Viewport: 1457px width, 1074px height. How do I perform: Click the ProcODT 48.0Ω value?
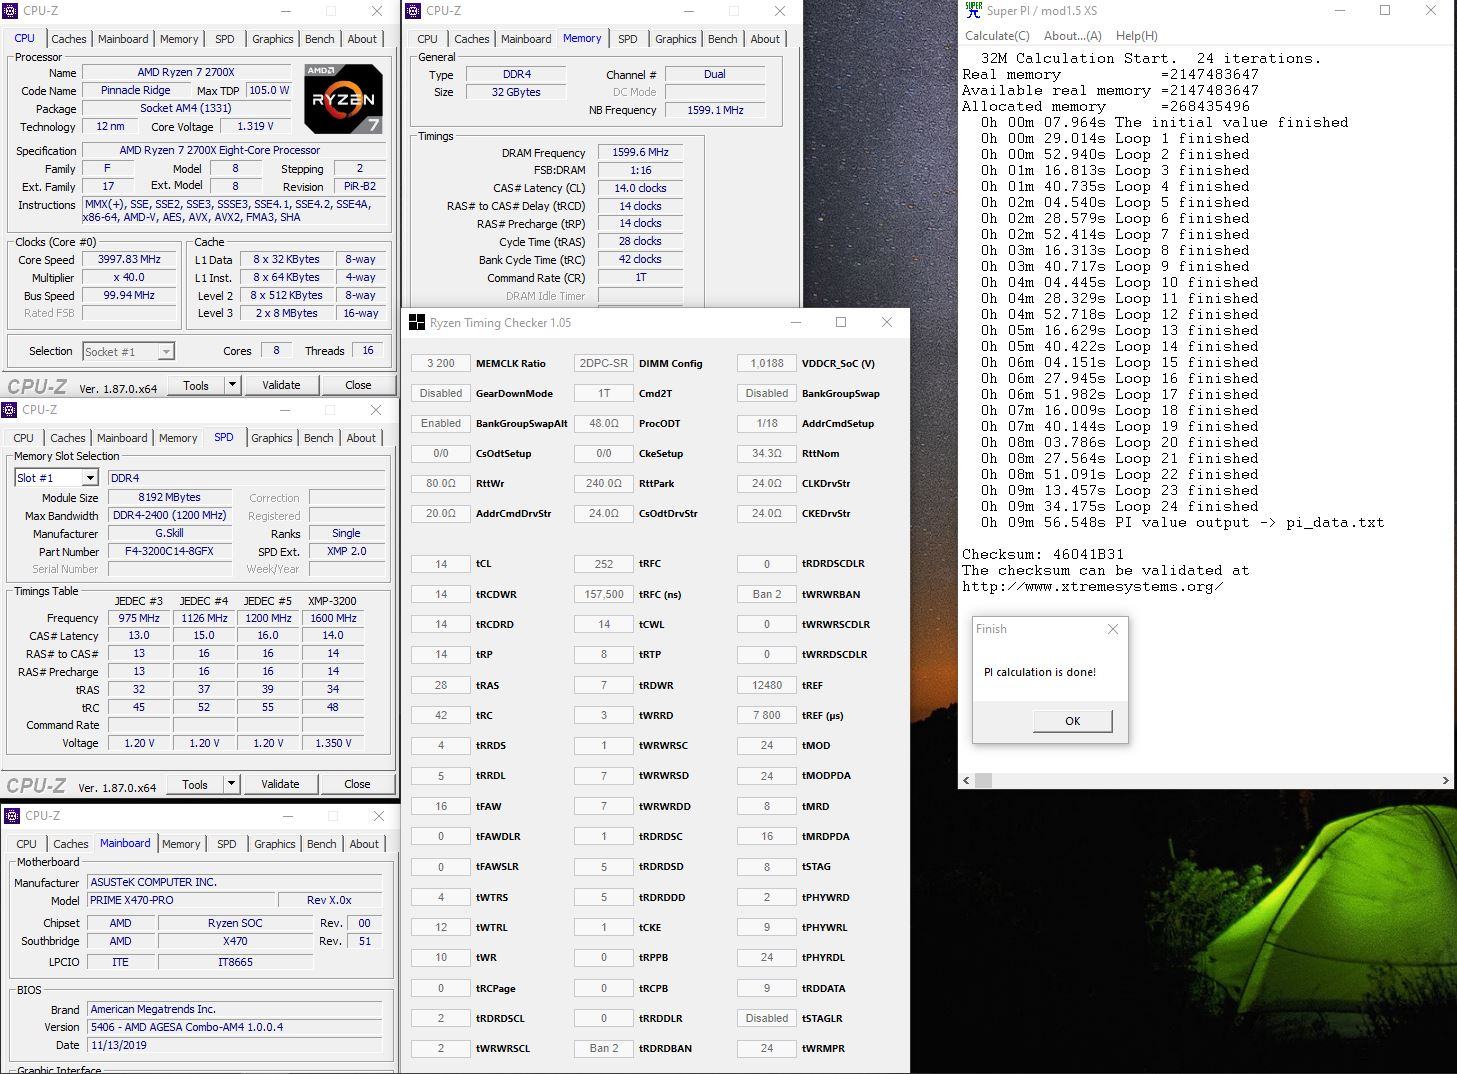[604, 423]
